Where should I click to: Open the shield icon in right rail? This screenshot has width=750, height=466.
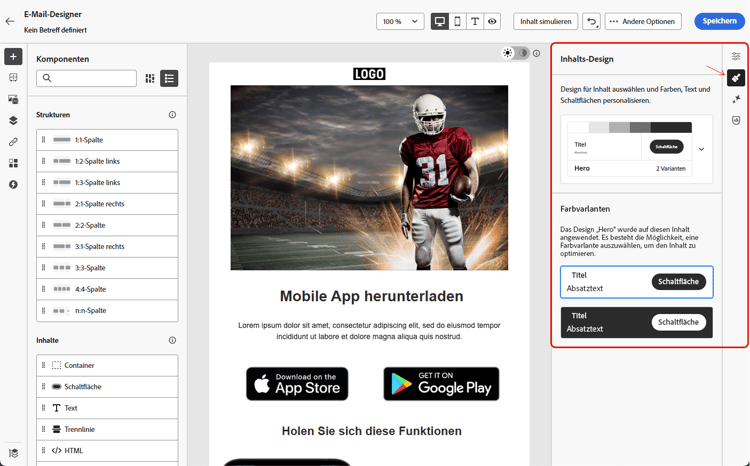click(x=736, y=120)
